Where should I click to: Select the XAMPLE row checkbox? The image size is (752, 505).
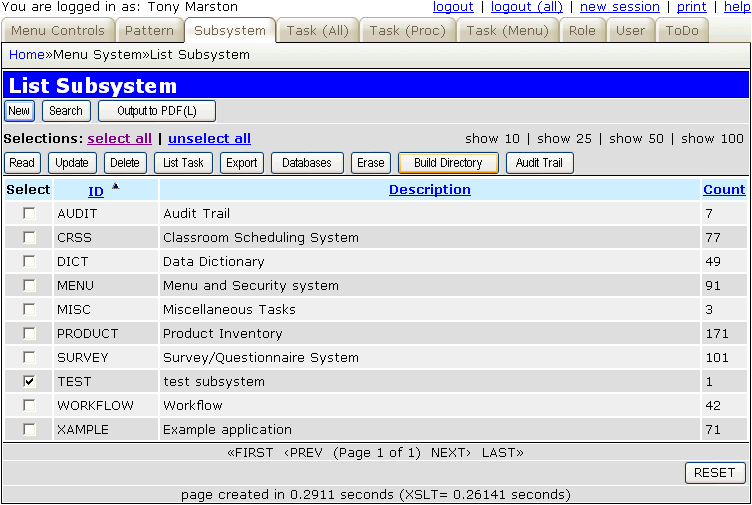tap(29, 430)
